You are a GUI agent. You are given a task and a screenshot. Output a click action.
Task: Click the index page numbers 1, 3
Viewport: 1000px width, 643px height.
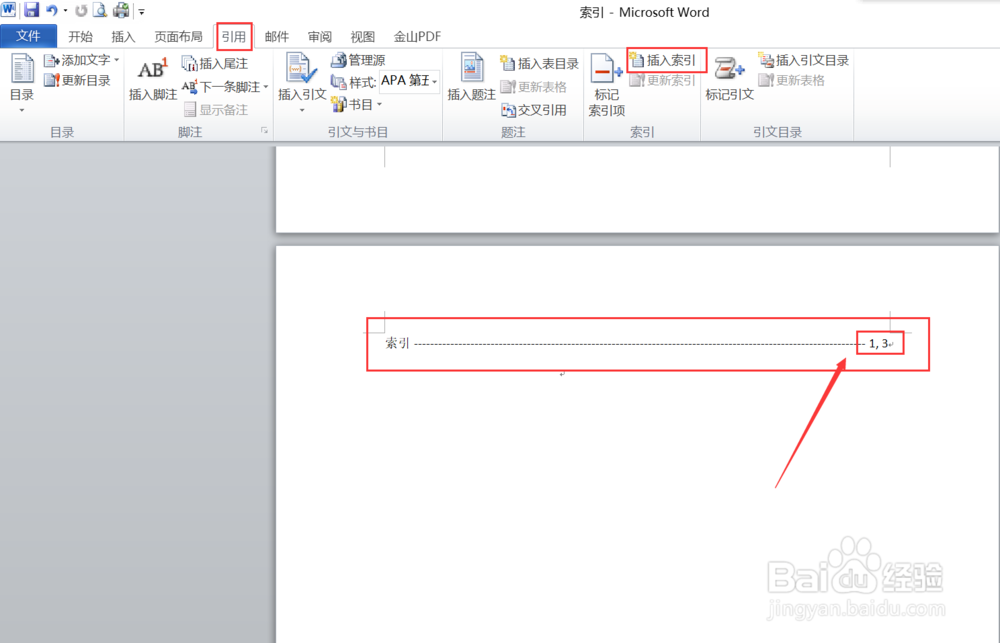click(878, 344)
